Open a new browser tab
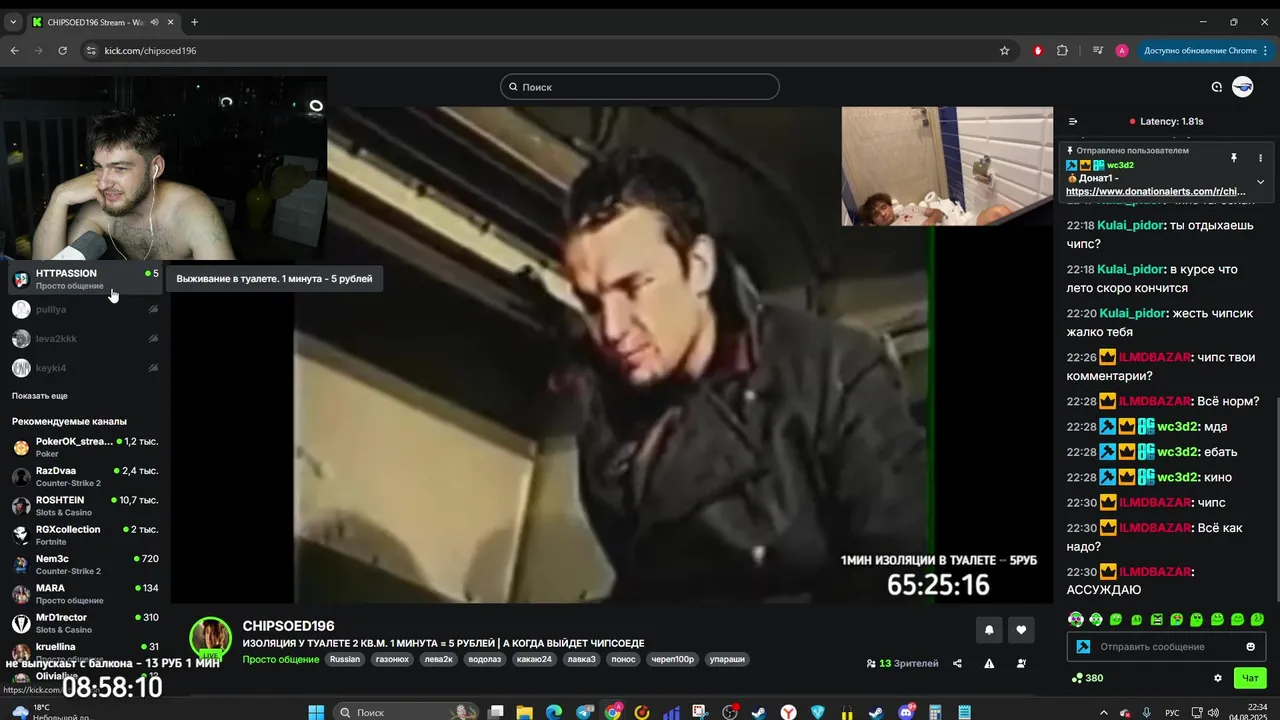Image resolution: width=1280 pixels, height=720 pixels. [x=194, y=22]
